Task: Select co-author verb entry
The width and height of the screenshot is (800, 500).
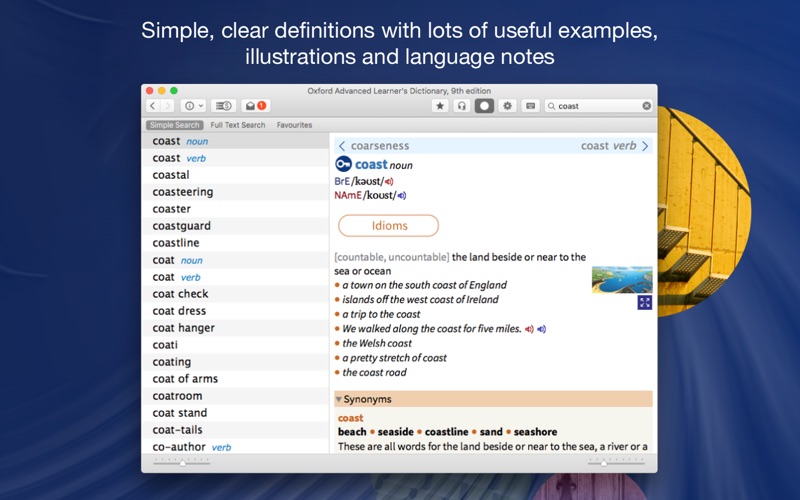Action: tap(235, 447)
